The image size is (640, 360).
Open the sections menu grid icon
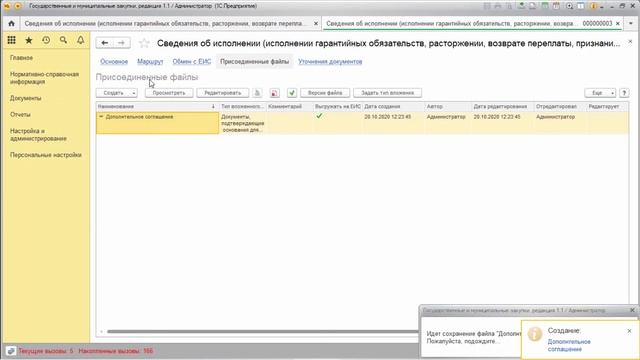click(11, 40)
